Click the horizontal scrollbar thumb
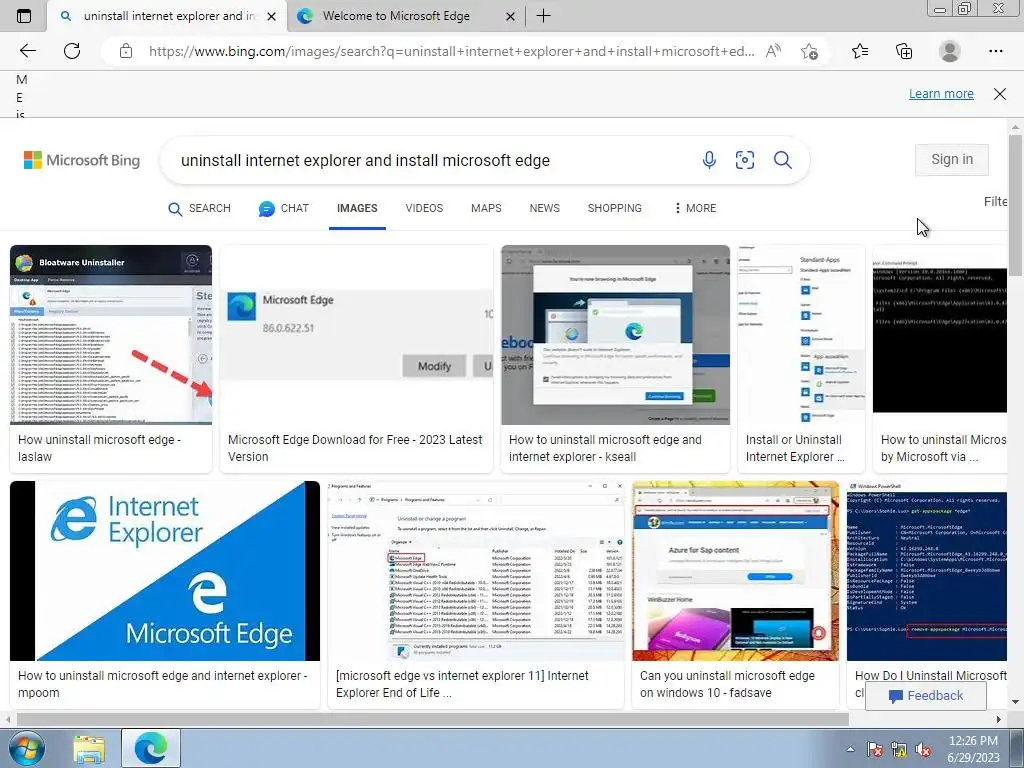This screenshot has height=768, width=1024. click(432, 719)
